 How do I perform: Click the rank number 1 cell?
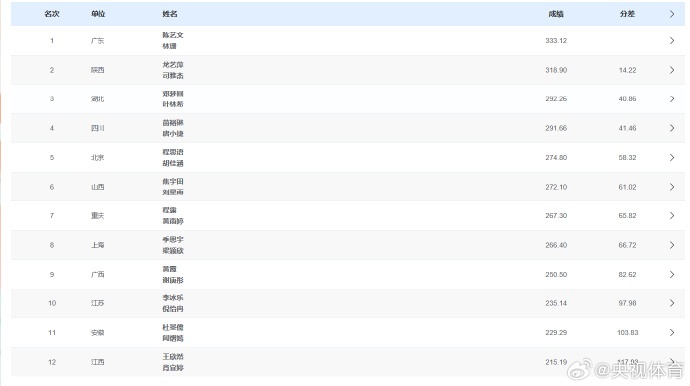[x=52, y=40]
